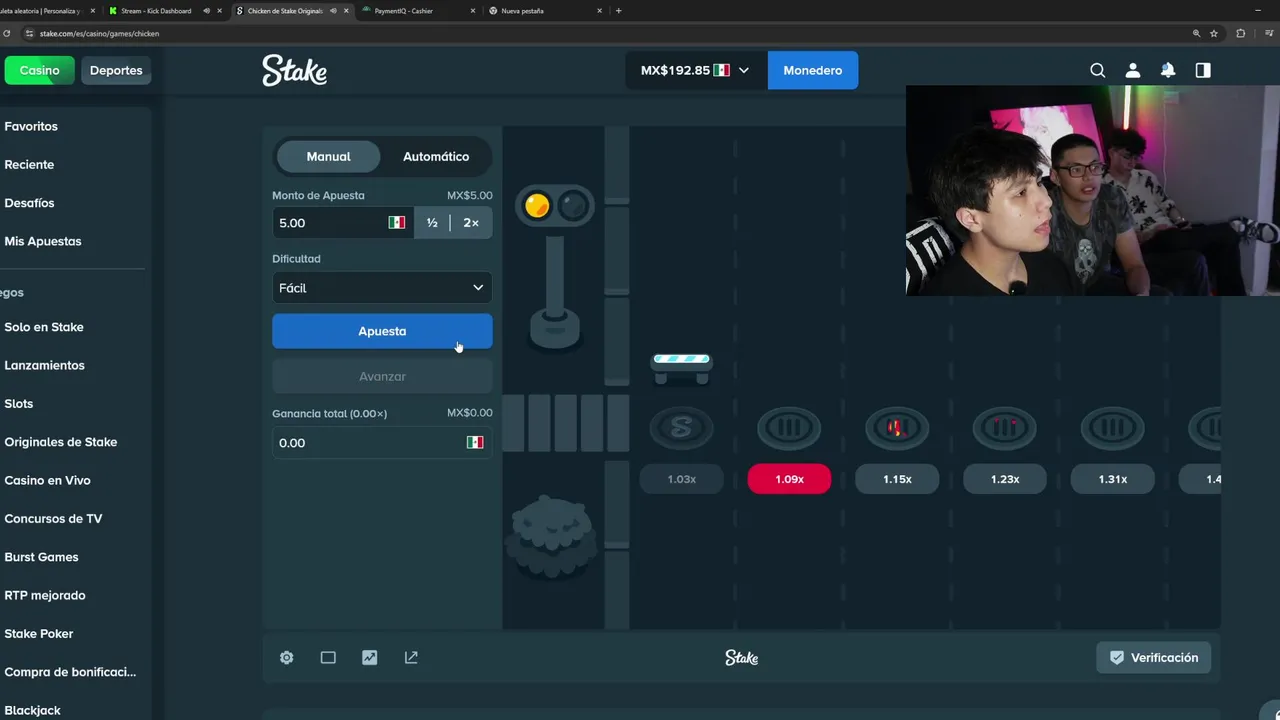
Task: Open game settings gear icon
Action: click(x=287, y=657)
